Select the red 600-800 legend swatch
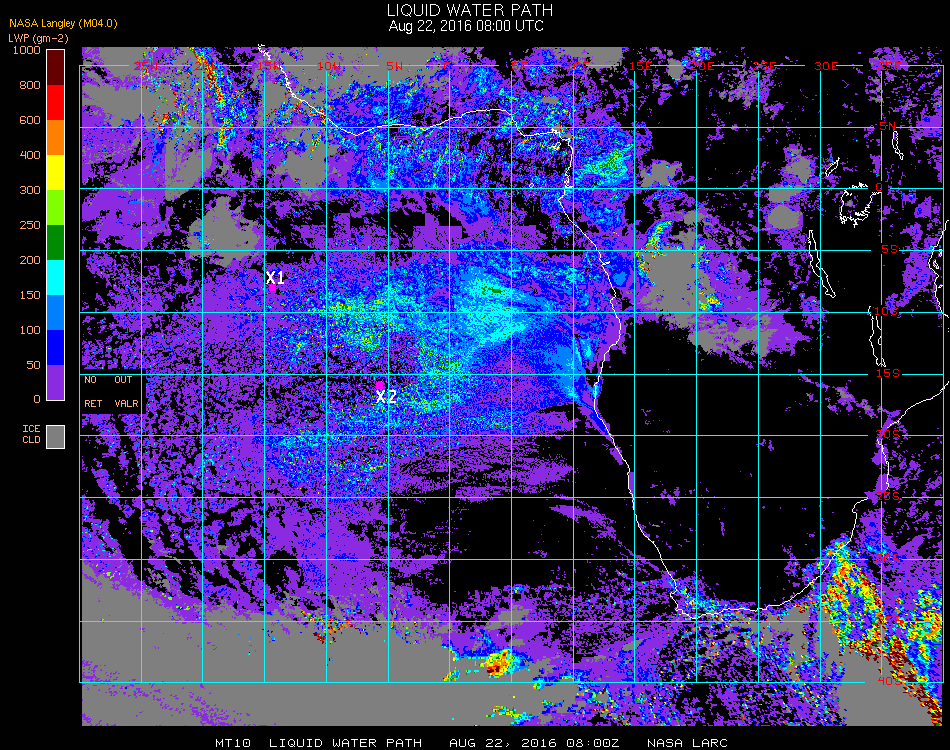This screenshot has height=750, width=950. pyautogui.click(x=56, y=102)
